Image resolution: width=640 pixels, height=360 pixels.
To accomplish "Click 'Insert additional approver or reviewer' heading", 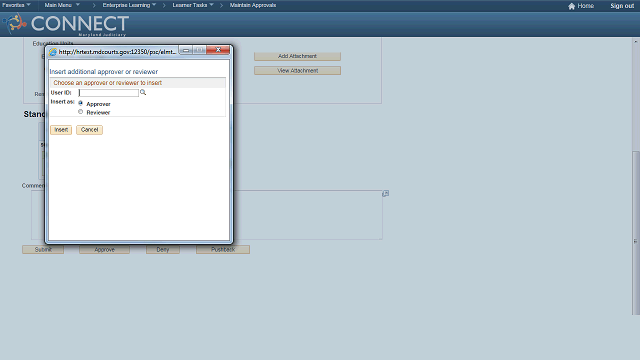I will click(104, 72).
